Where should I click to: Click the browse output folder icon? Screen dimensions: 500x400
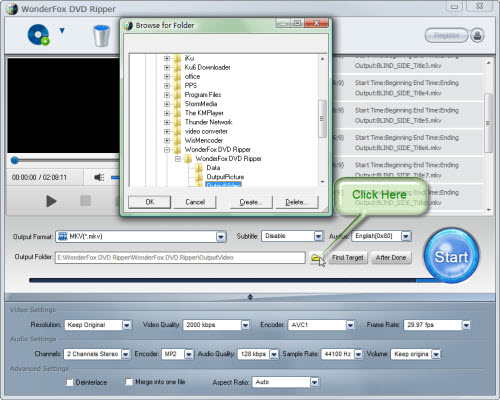[x=316, y=258]
